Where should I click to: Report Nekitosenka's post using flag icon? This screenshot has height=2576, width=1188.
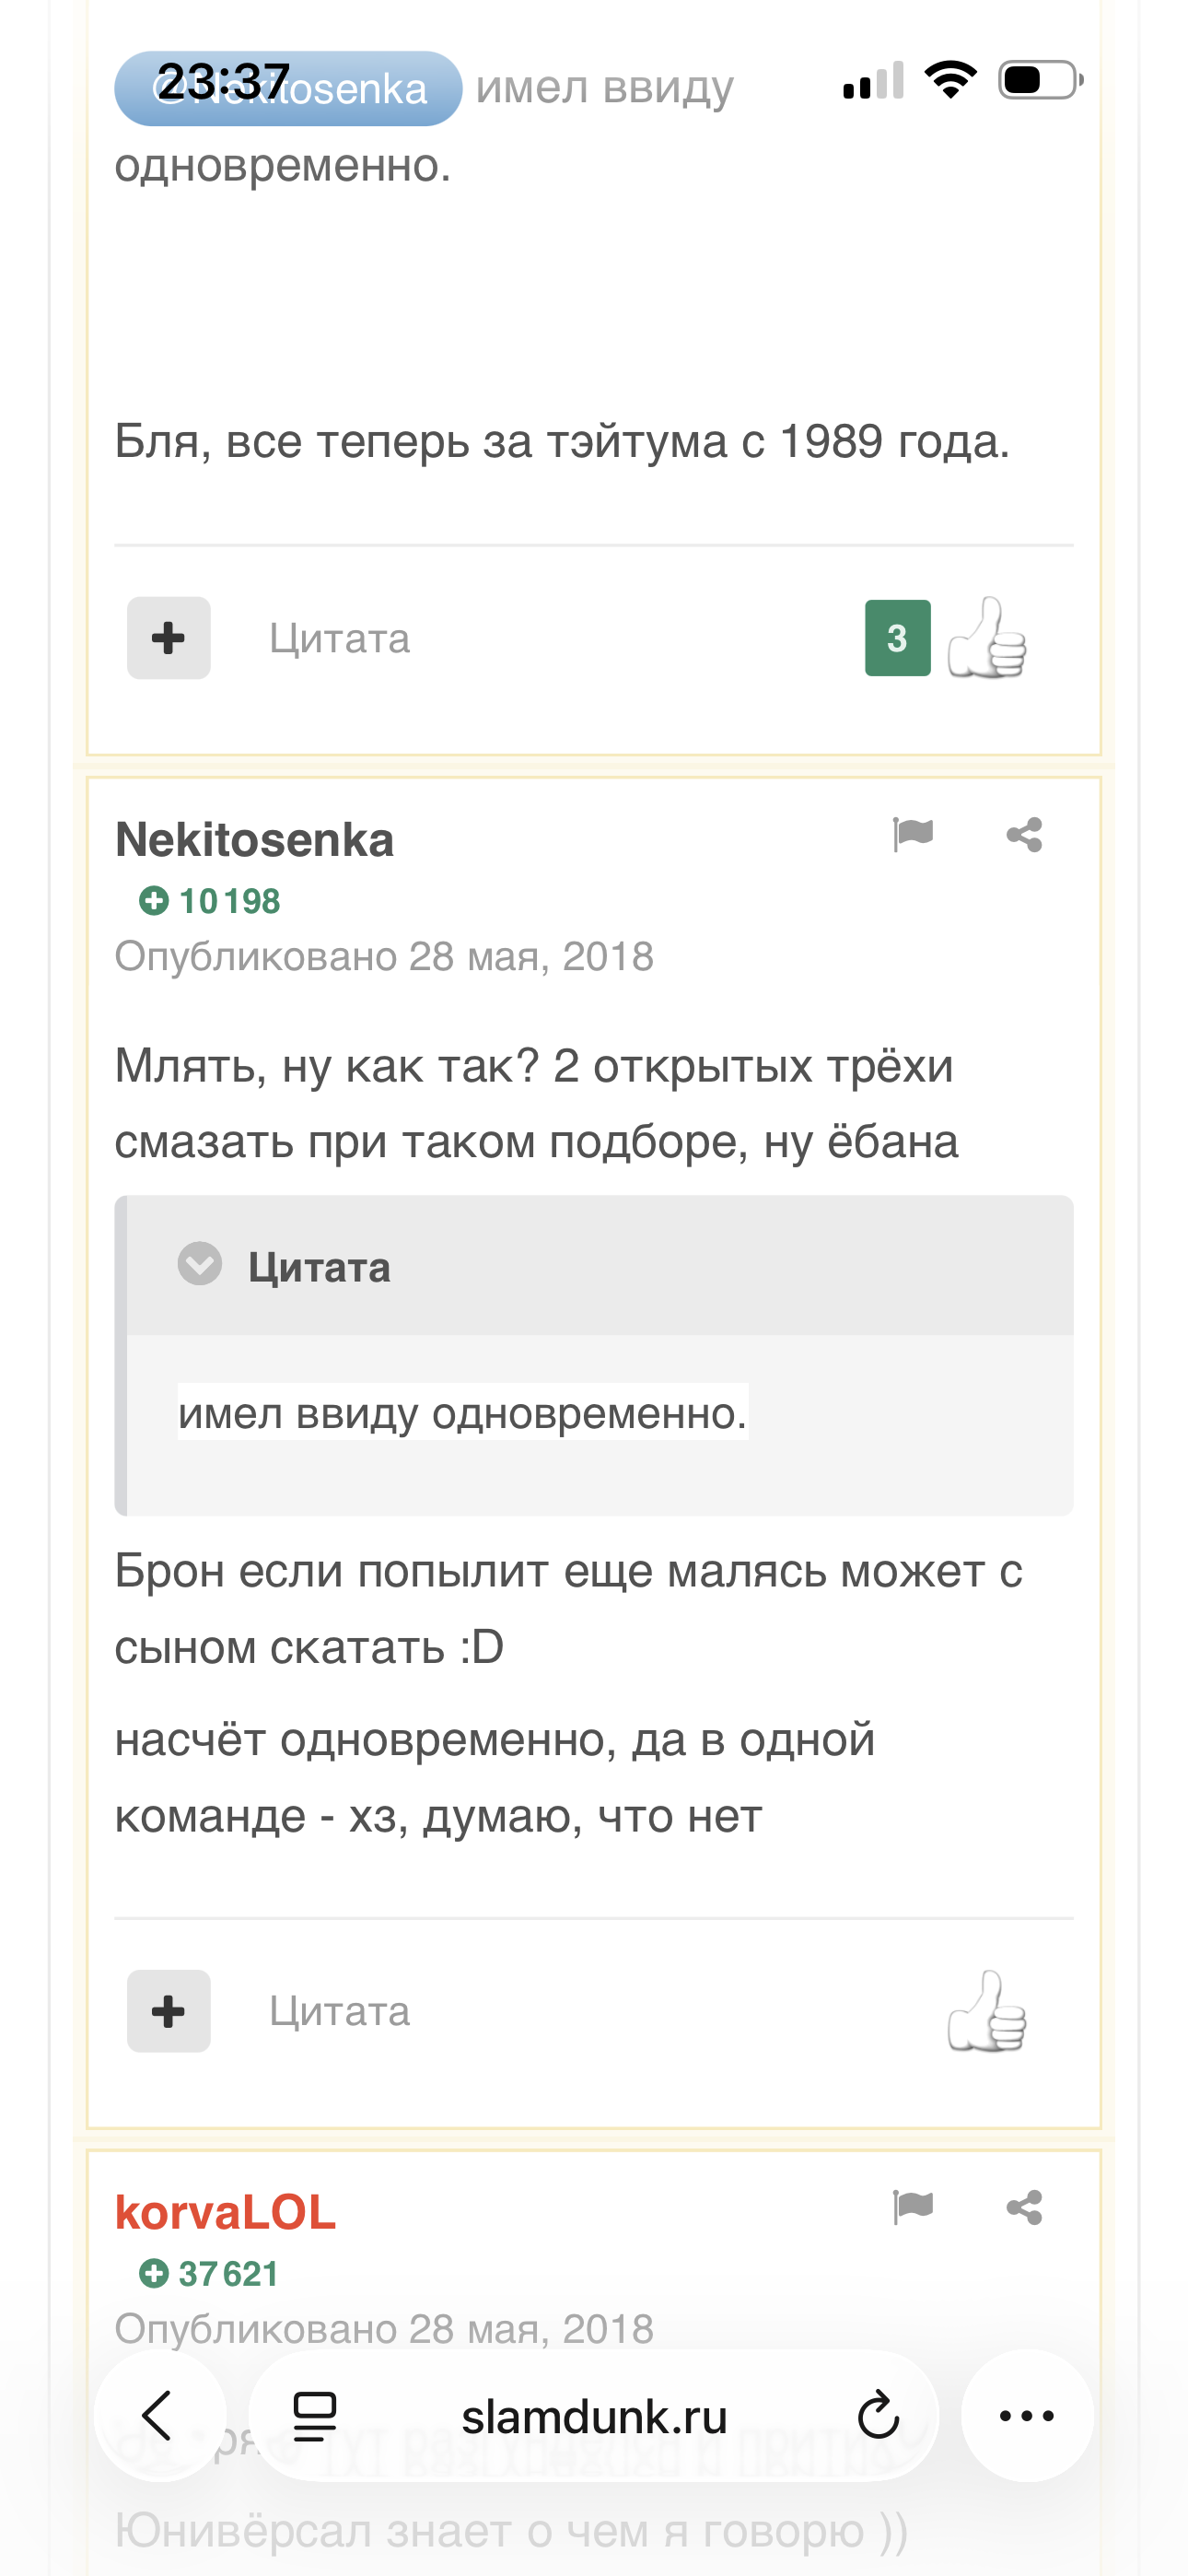[x=912, y=834]
